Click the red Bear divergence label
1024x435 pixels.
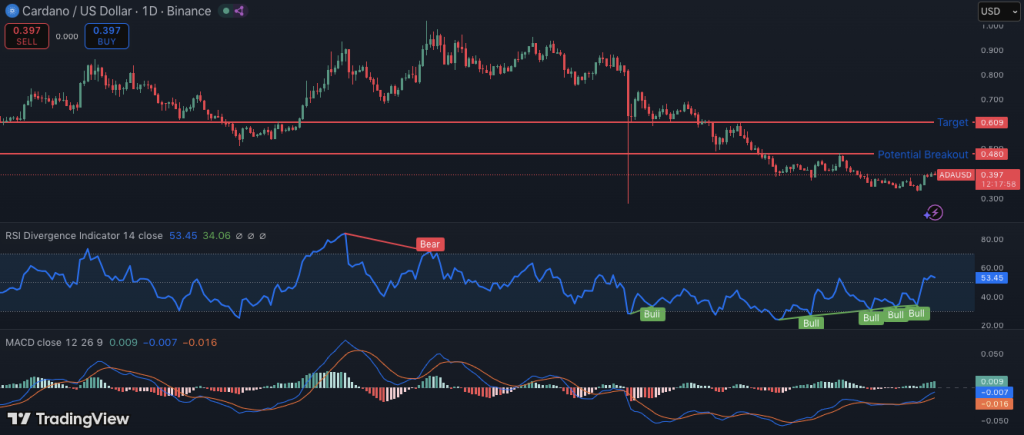(x=431, y=244)
